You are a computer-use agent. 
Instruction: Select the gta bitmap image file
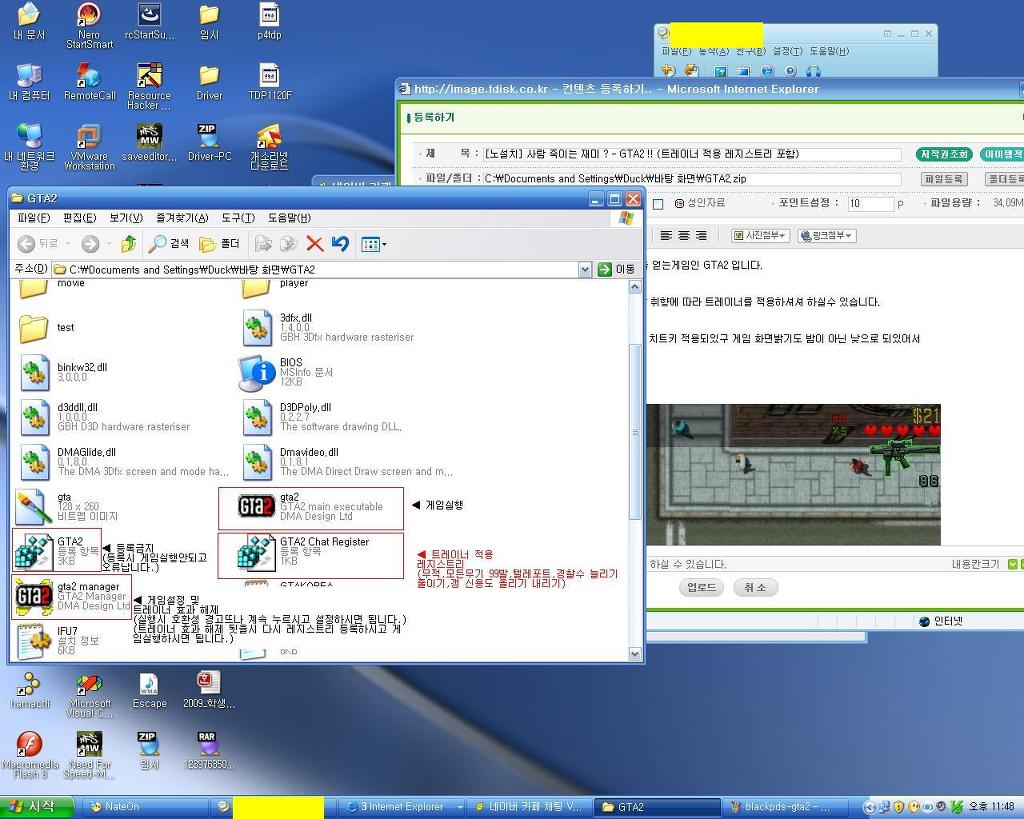(65, 507)
